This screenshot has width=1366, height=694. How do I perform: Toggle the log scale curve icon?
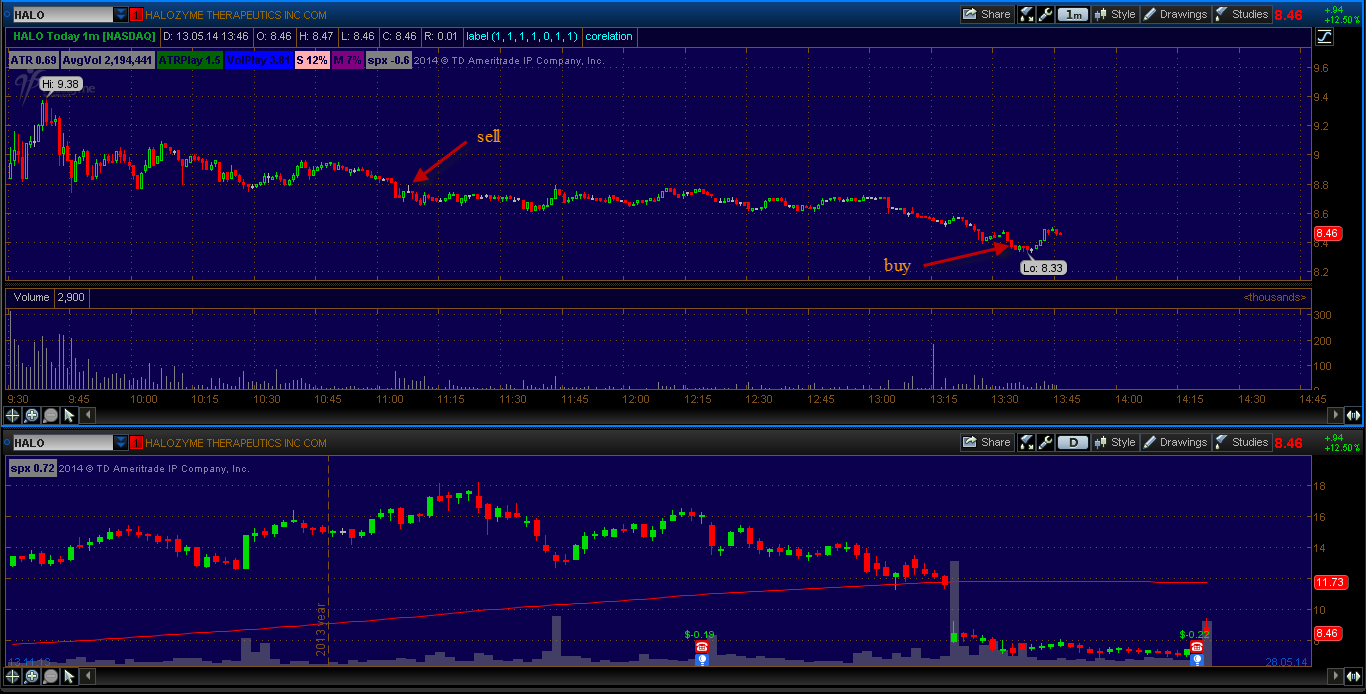[x=1325, y=37]
